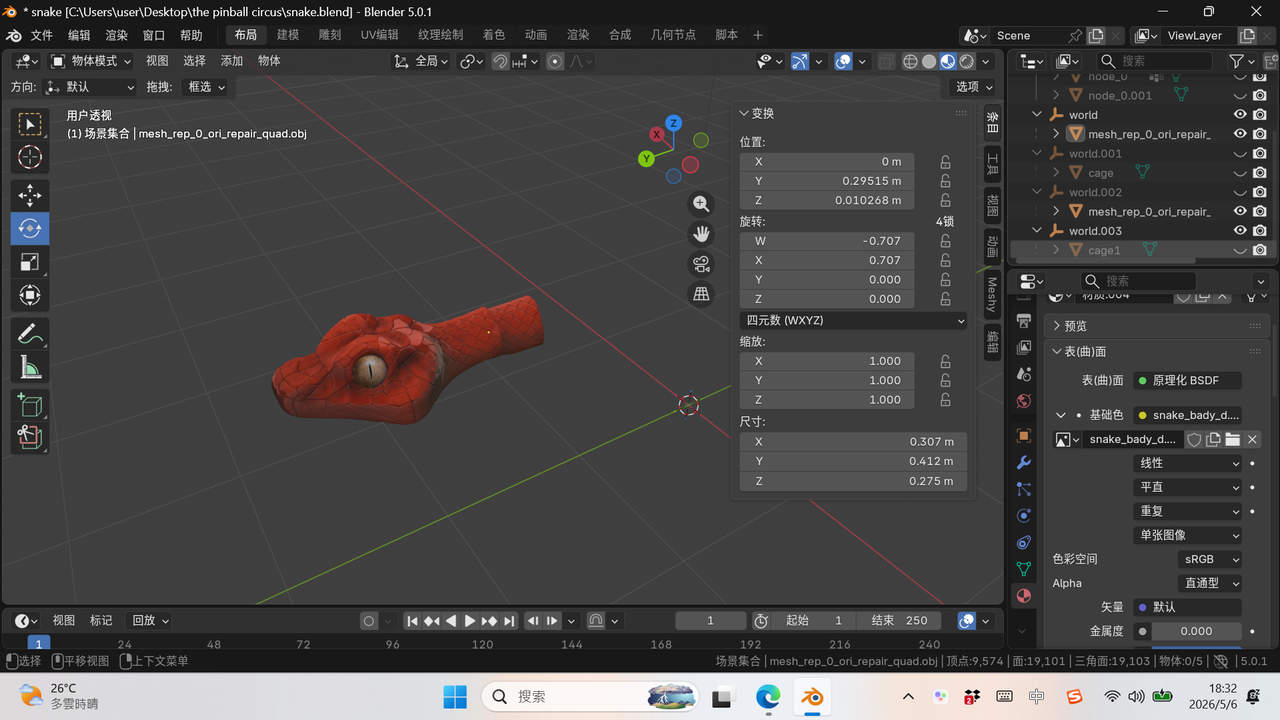Play the animation forward in the timeline
Screen dimensions: 1280x720
pos(470,621)
